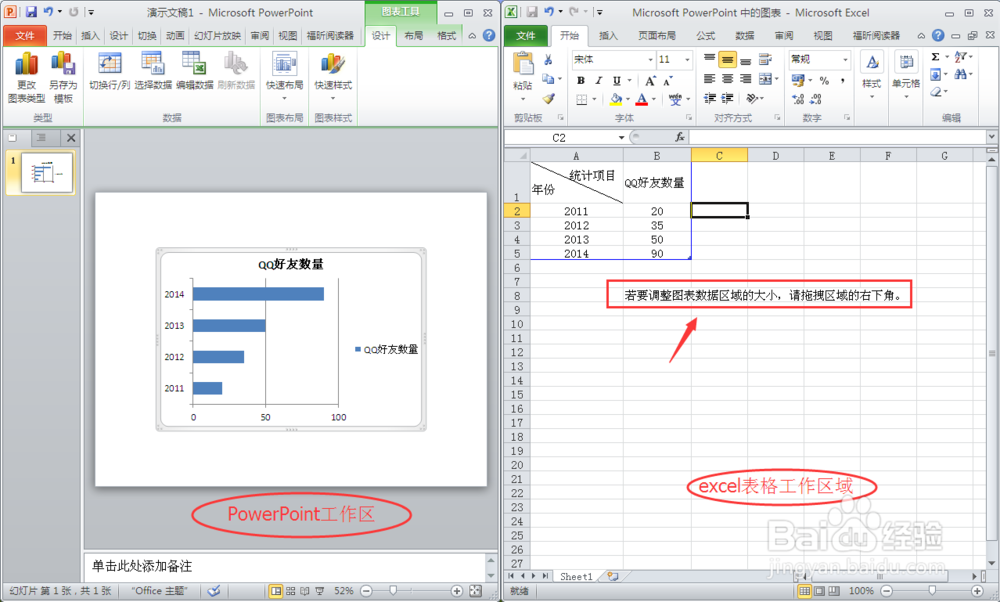Toggle top vertical alignment in Excel

pyautogui.click(x=709, y=58)
